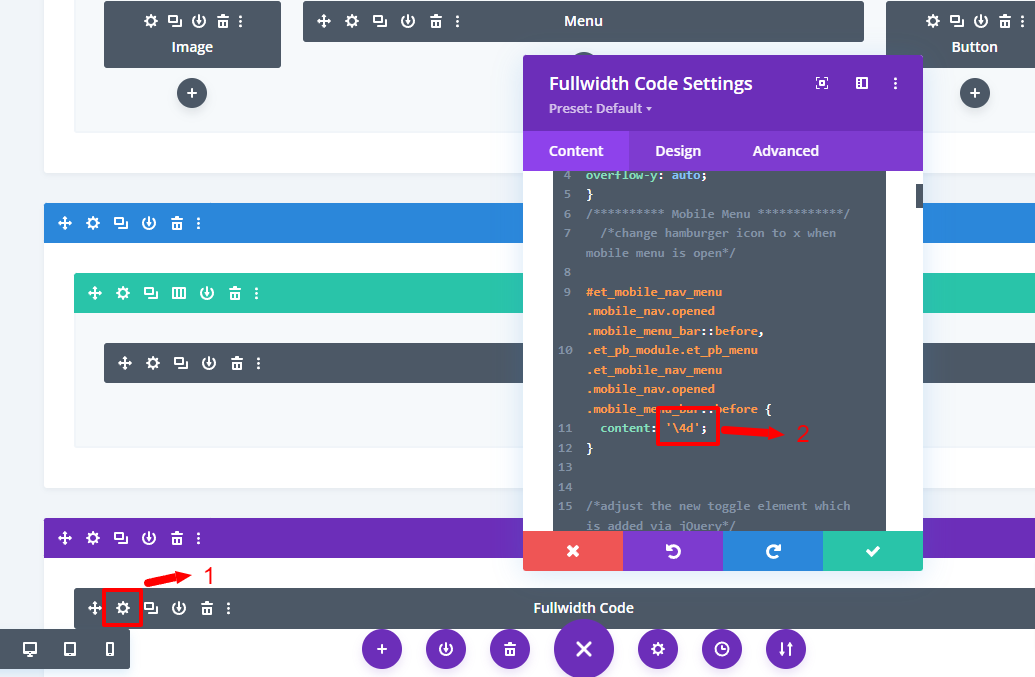Switch to the Design tab
The width and height of the screenshot is (1035, 677).
[678, 151]
